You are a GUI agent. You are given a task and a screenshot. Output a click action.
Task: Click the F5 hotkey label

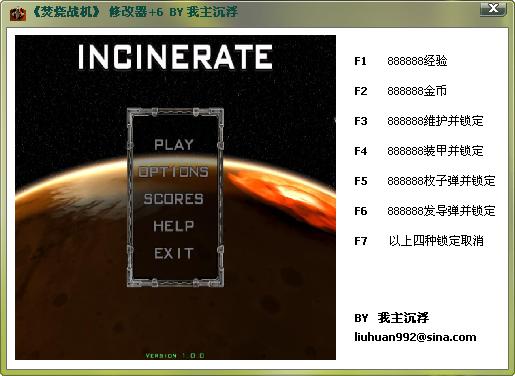coord(361,181)
